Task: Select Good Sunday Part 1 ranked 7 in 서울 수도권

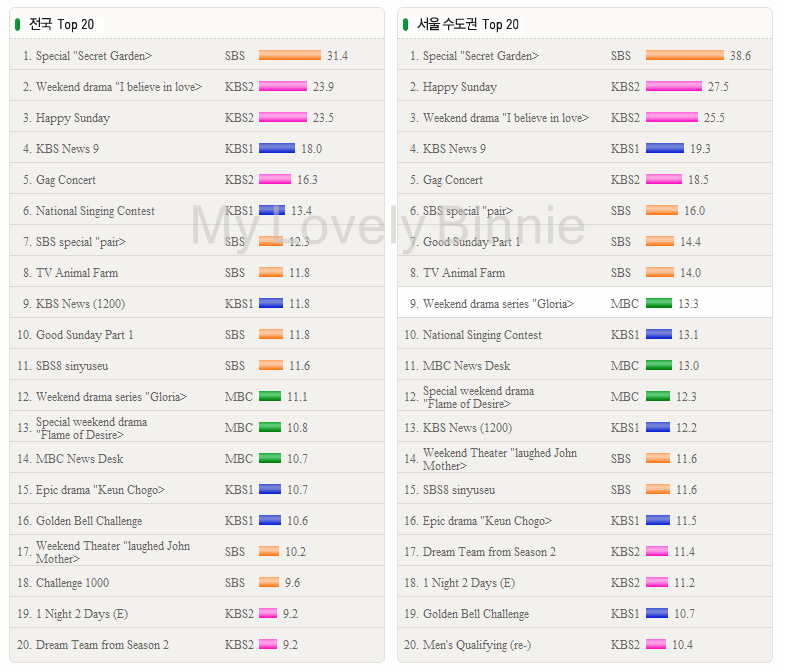Action: tap(471, 242)
